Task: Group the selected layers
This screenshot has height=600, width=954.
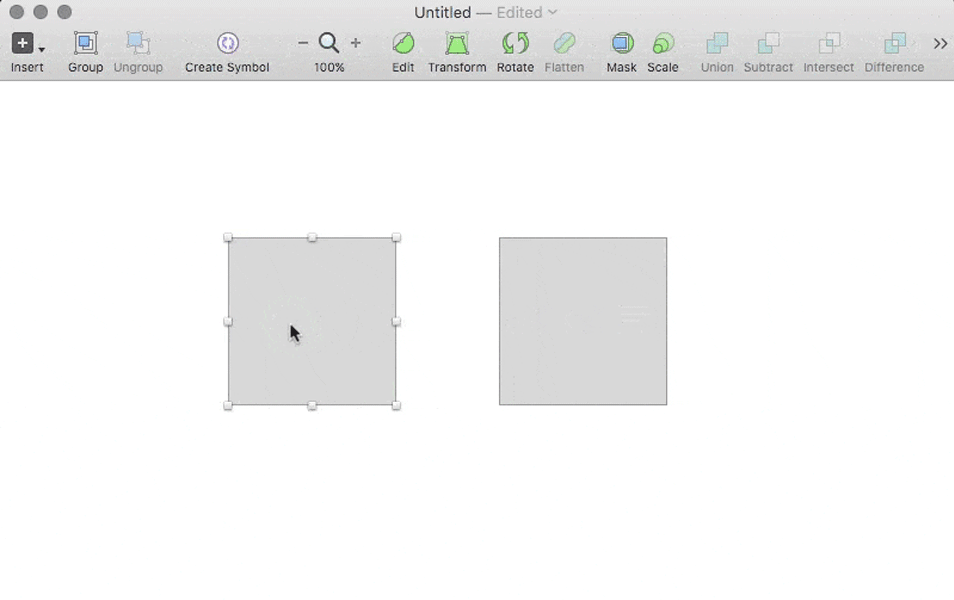Action: pyautogui.click(x=84, y=45)
